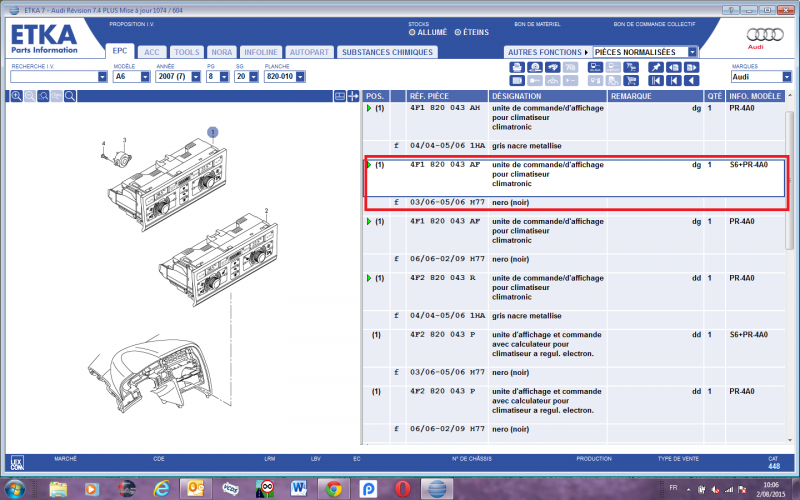This screenshot has height=500, width=800.
Task: Switch to the EPC tab
Action: click(120, 51)
